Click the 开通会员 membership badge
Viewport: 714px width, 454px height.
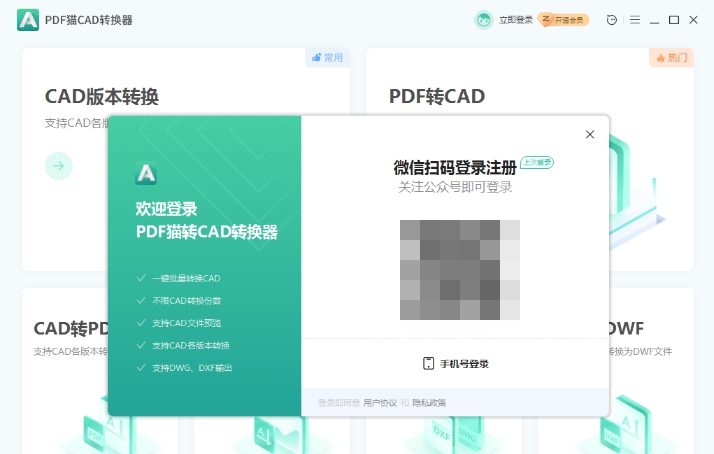point(564,20)
